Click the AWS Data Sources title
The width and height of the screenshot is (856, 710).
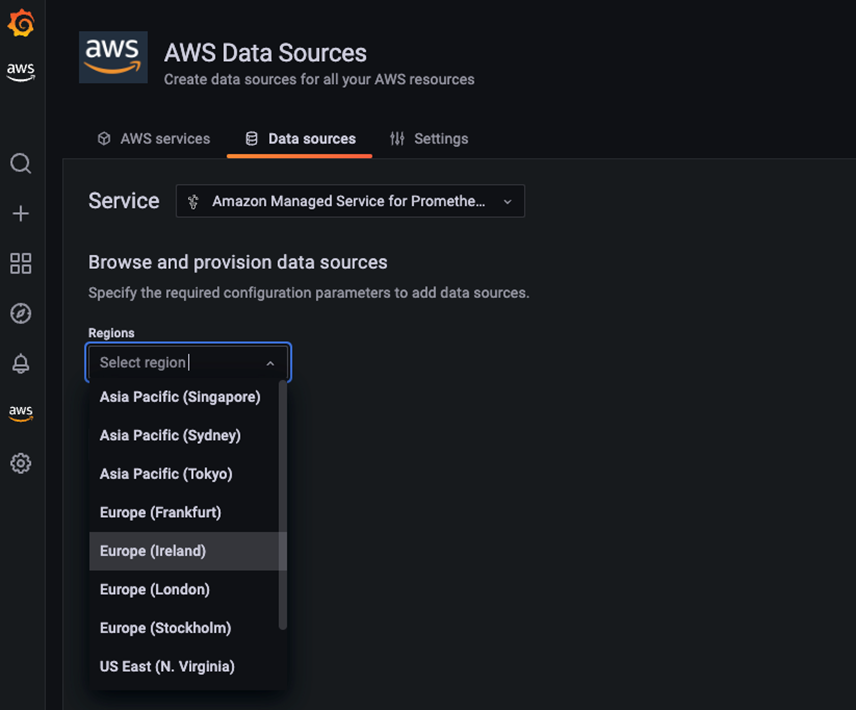(265, 53)
